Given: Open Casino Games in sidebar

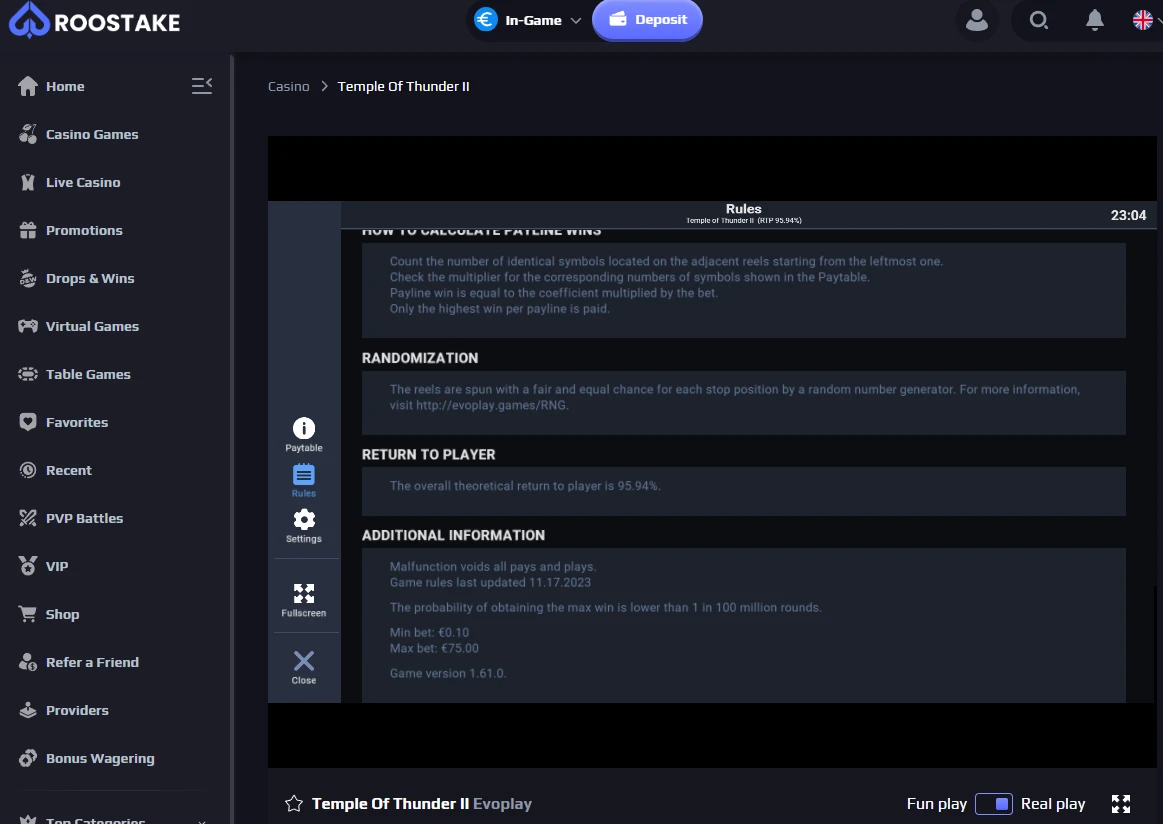Looking at the screenshot, I should (x=92, y=134).
